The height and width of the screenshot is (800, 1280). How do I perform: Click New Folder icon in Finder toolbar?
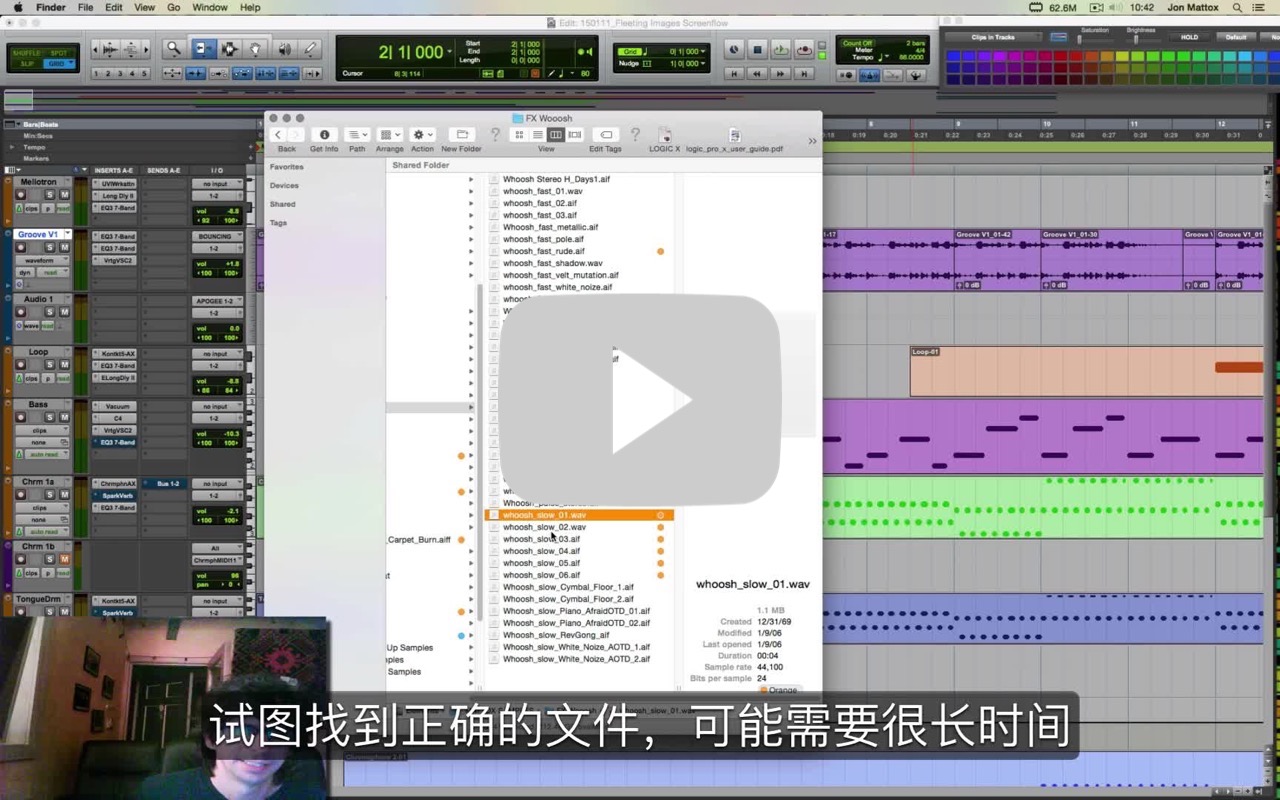point(461,134)
